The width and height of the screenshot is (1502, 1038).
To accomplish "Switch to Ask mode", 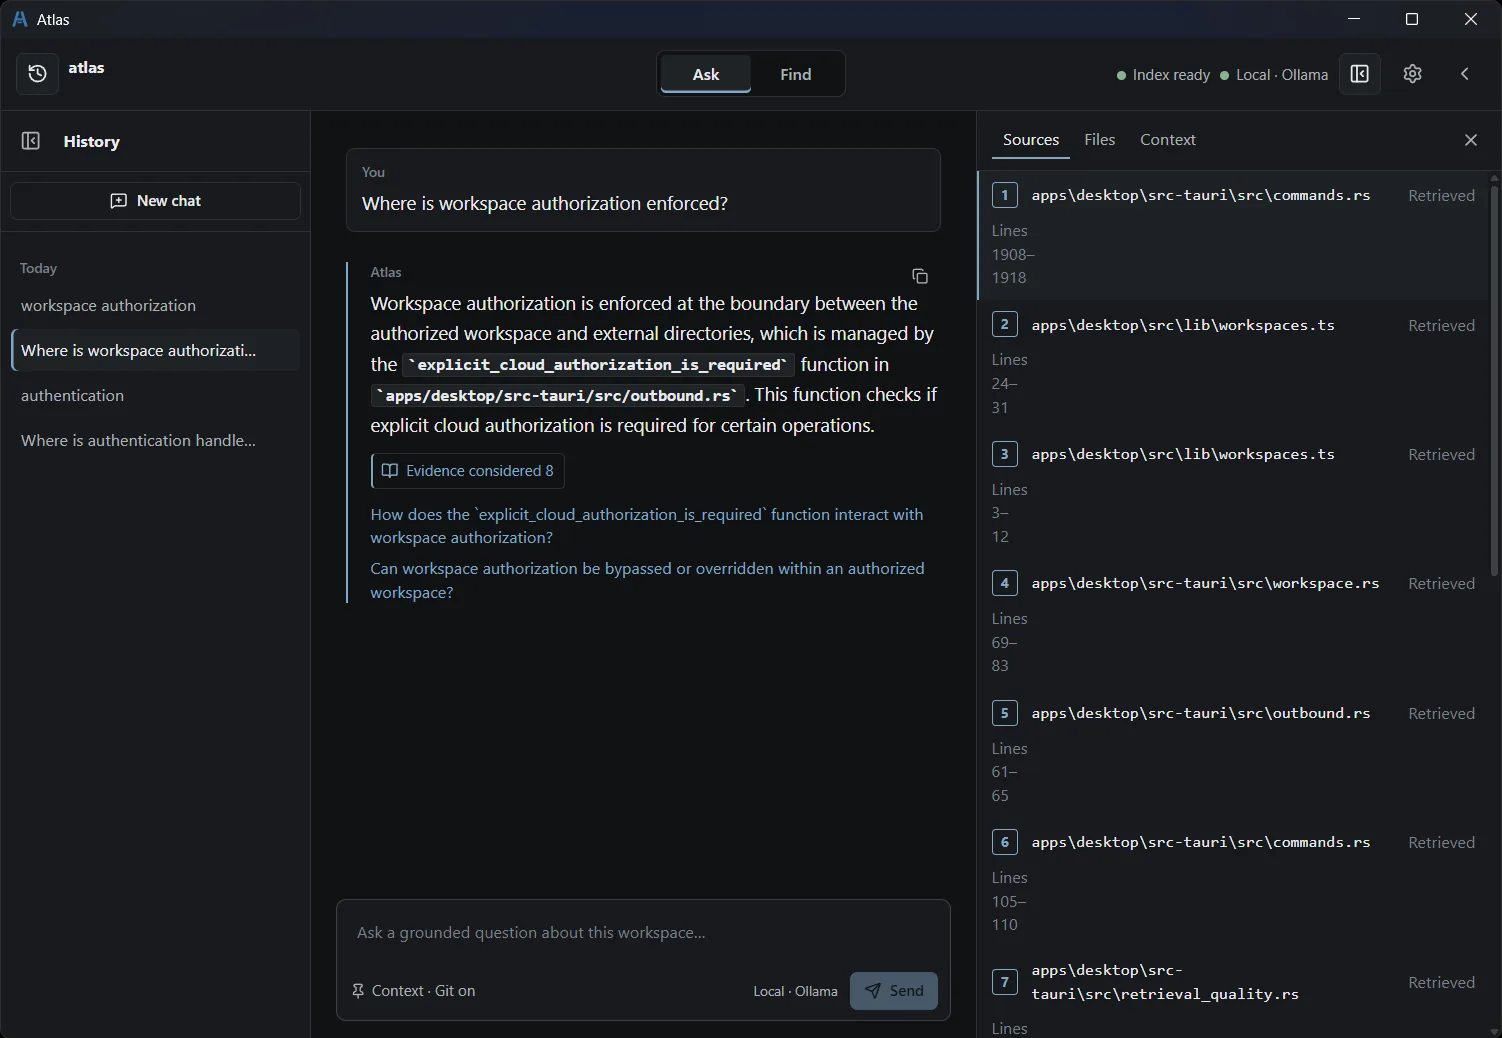I will coord(706,74).
